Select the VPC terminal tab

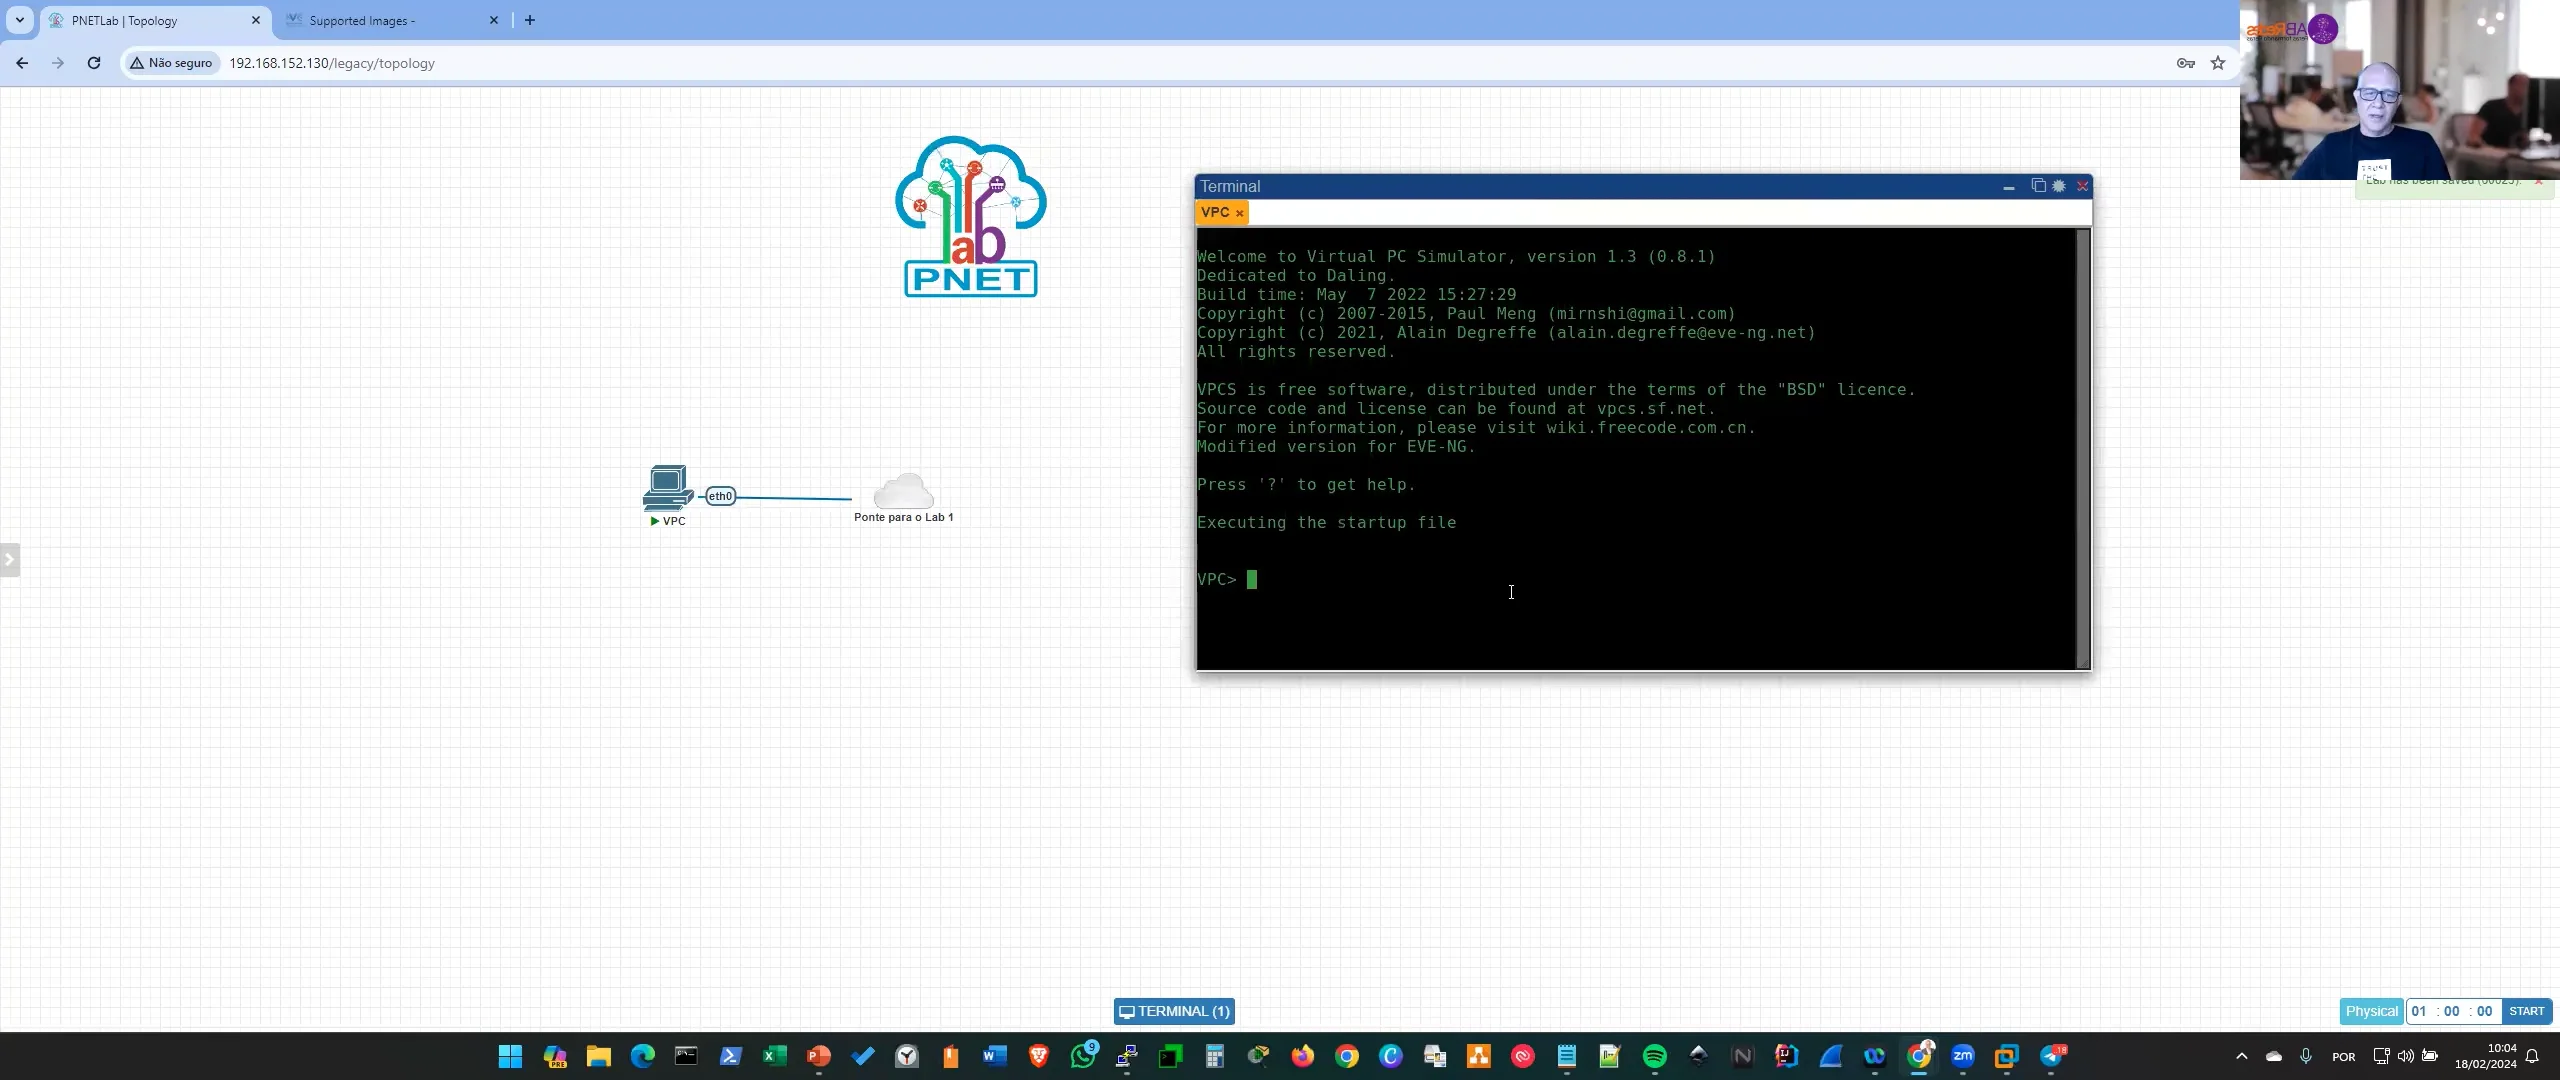pos(1215,212)
